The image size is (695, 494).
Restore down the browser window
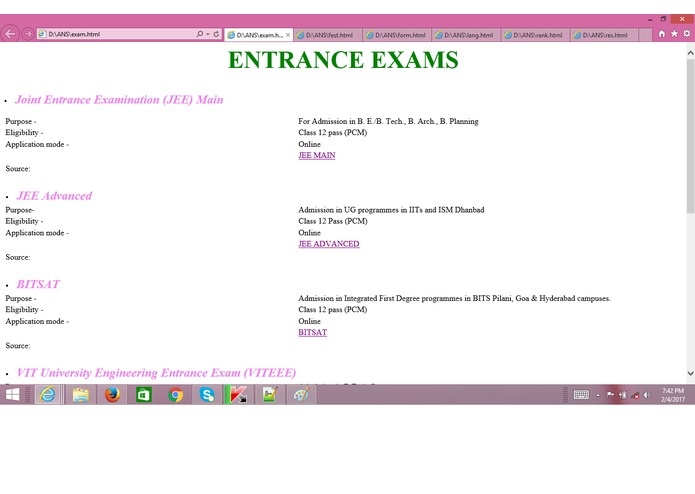coord(663,19)
